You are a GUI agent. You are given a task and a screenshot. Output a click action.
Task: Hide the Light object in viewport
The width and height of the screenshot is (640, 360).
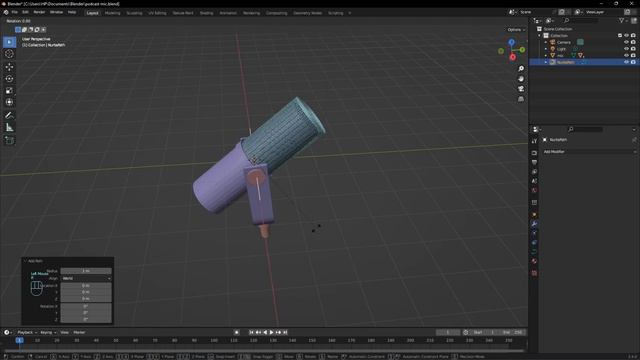point(626,49)
